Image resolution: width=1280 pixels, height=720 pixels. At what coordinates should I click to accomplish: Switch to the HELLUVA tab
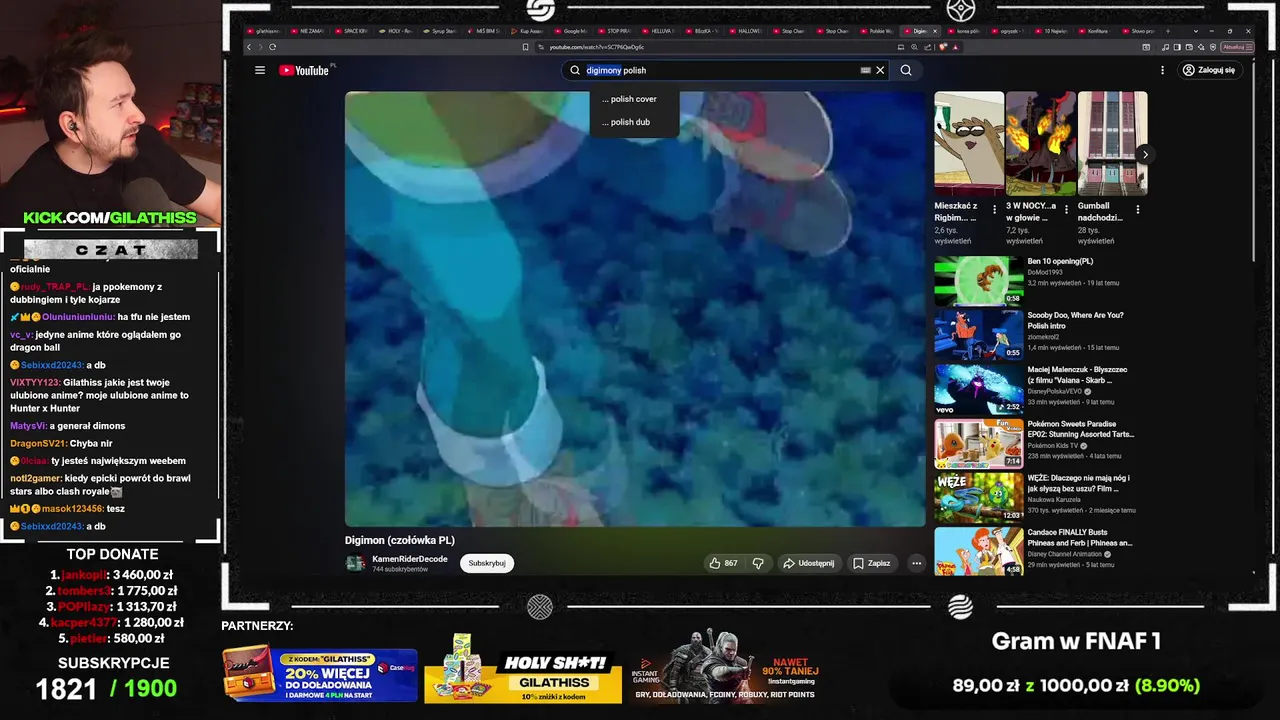point(659,31)
